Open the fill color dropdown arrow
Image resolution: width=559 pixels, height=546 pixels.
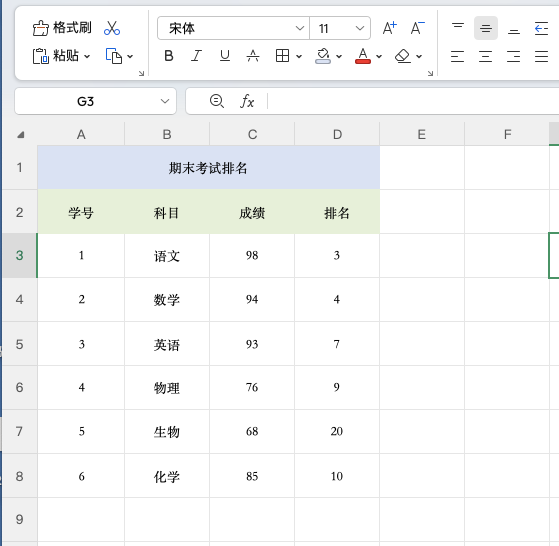(x=339, y=56)
